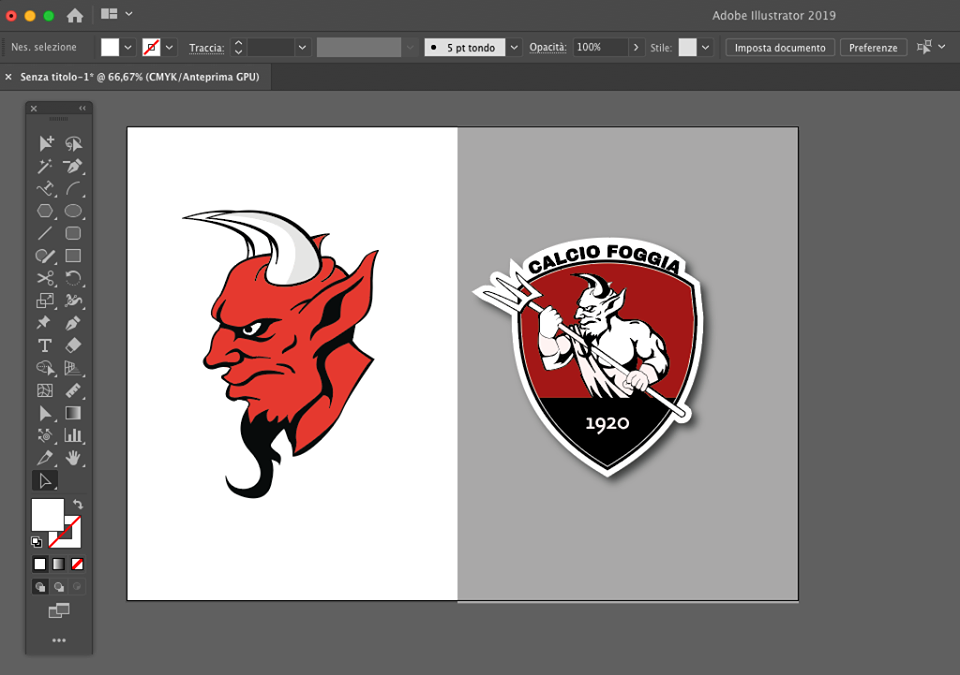960x675 pixels.
Task: Enable Draw Inside mode
Action: point(77,587)
